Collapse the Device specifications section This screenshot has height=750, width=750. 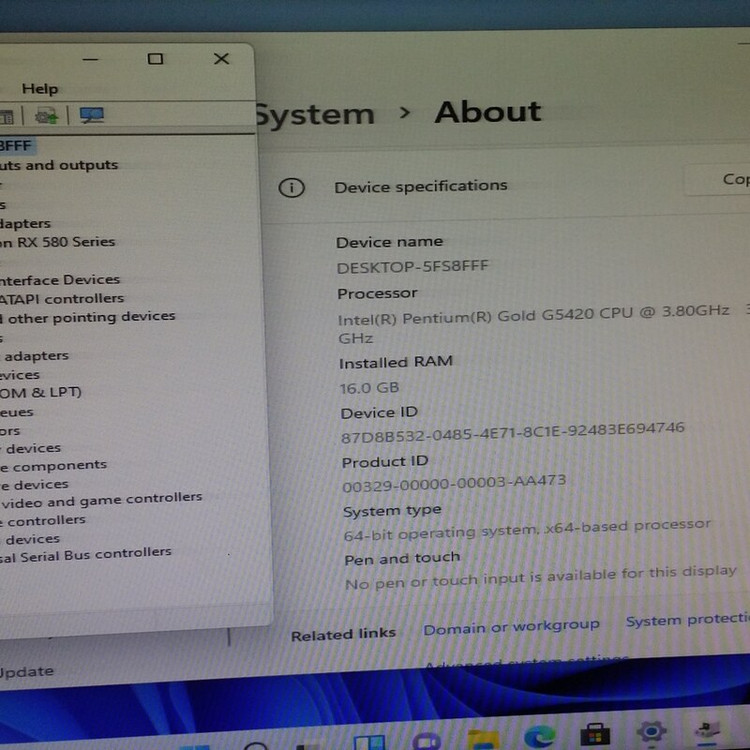click(500, 185)
